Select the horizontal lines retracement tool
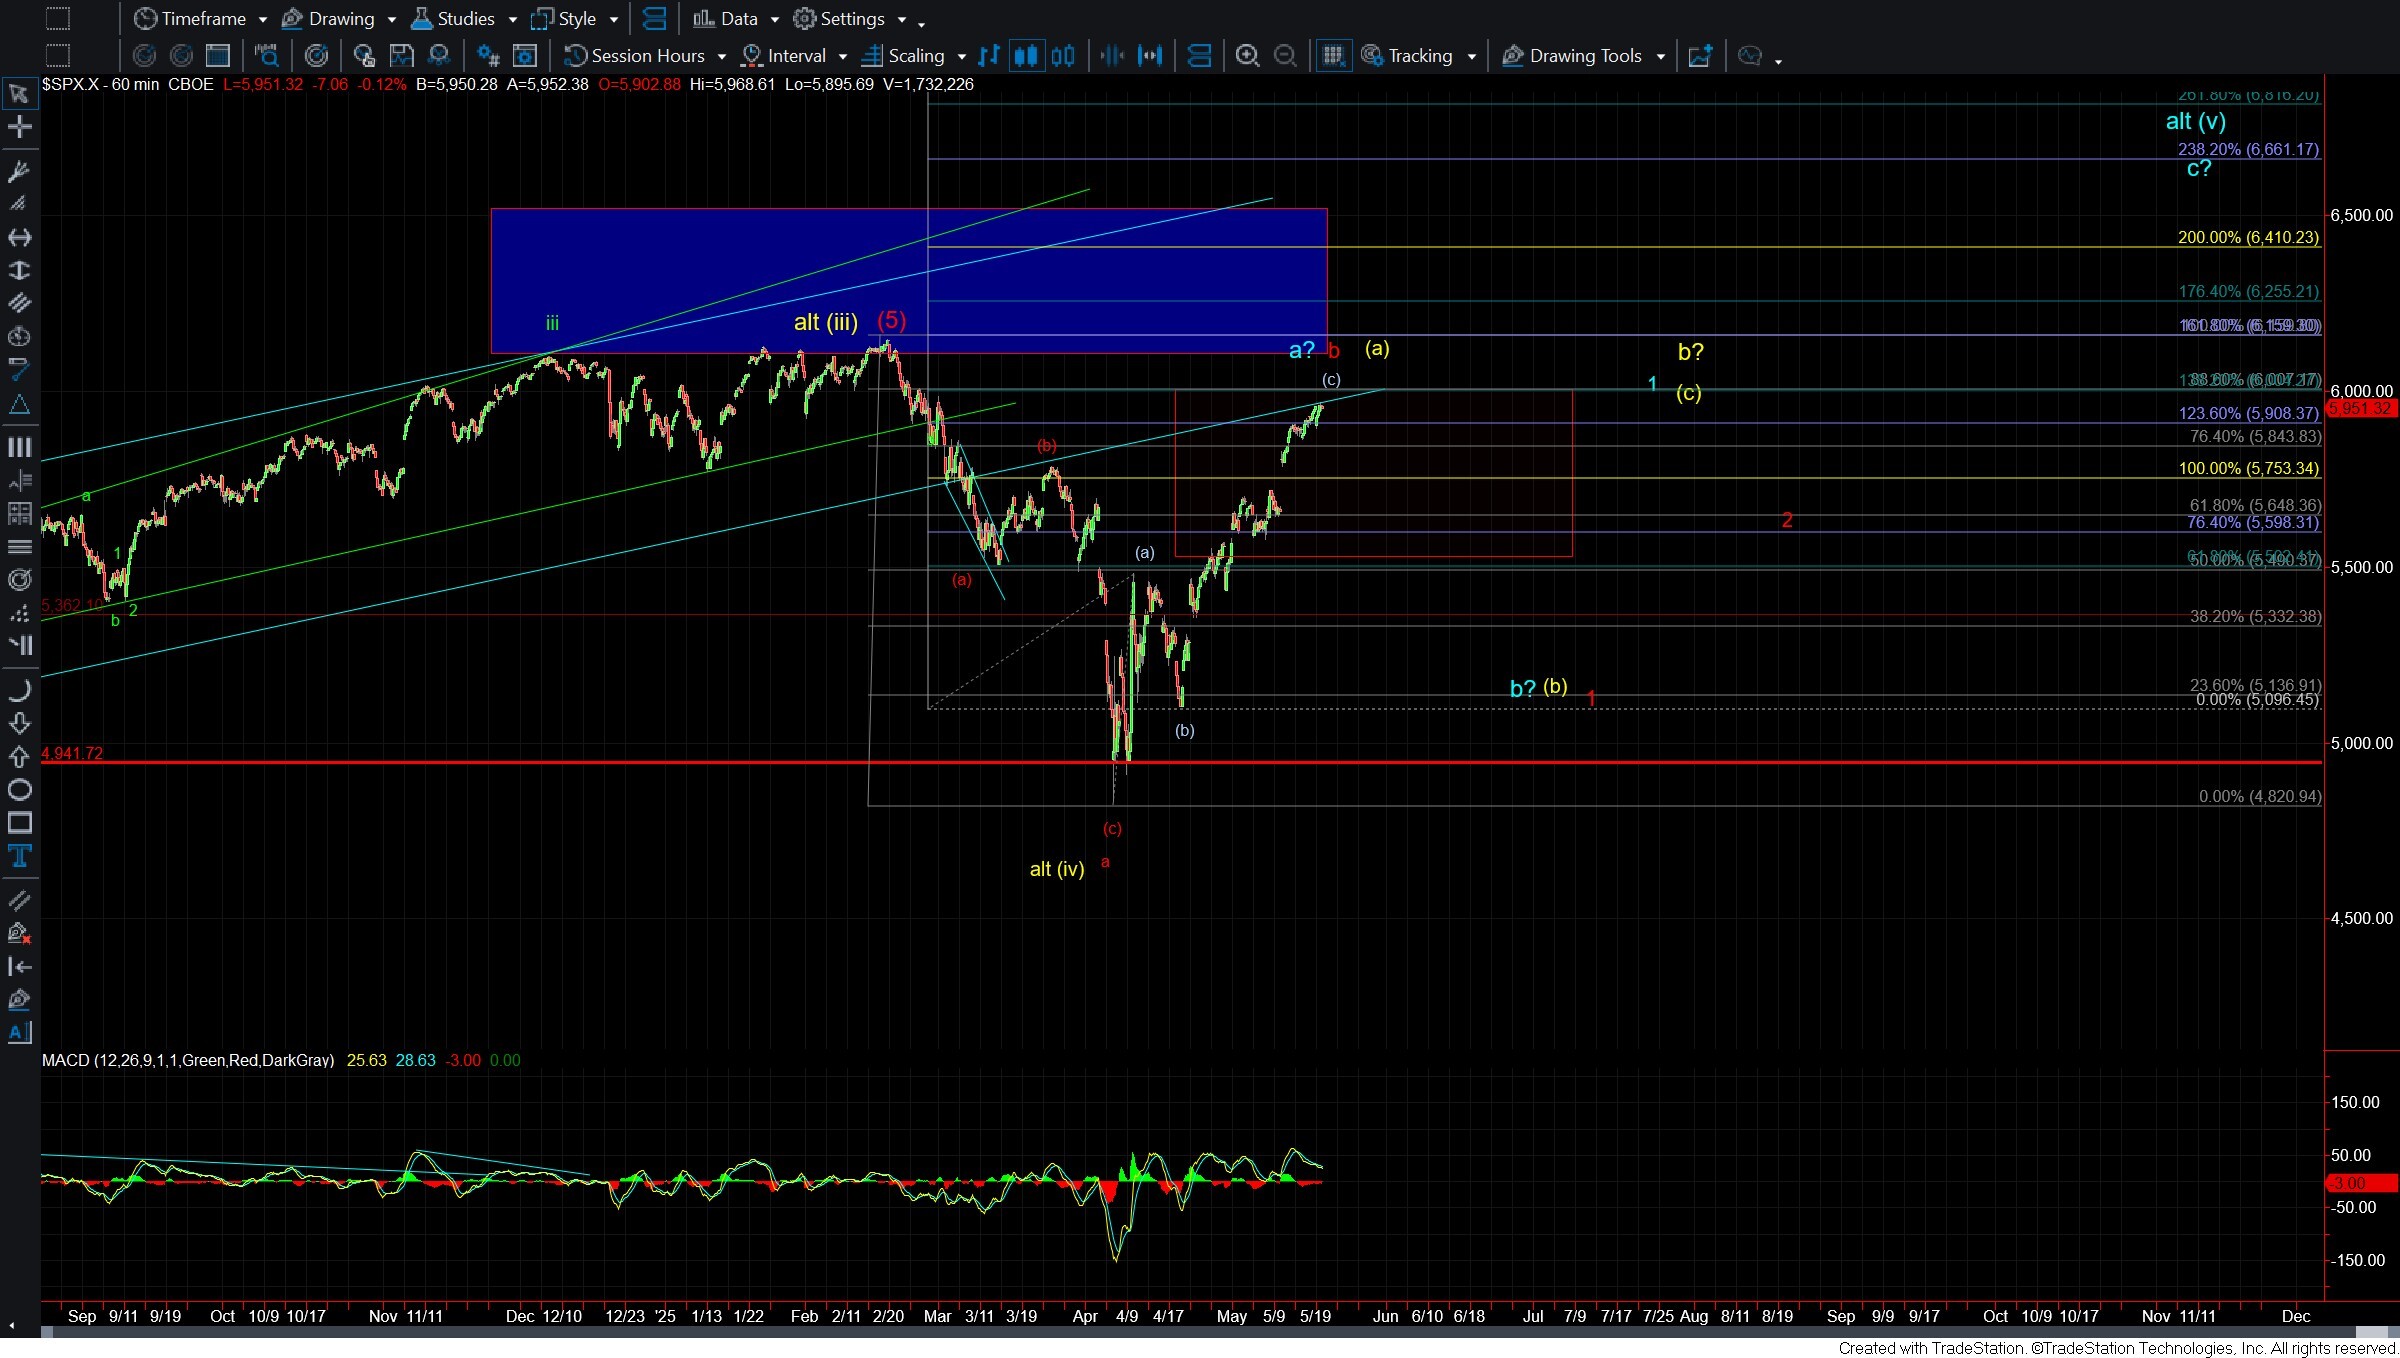This screenshot has width=2400, height=1358. tap(19, 546)
